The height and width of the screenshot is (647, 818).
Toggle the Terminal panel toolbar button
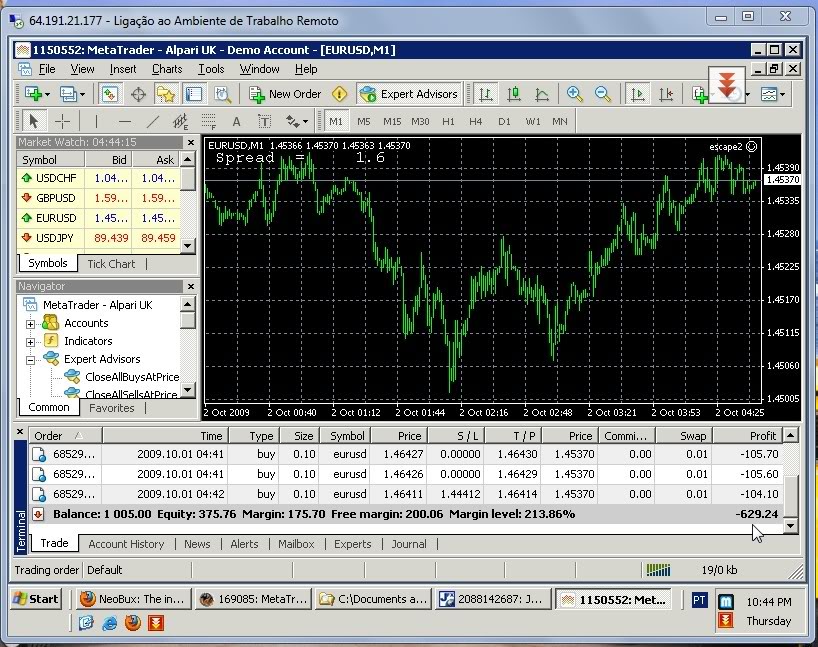[194, 94]
